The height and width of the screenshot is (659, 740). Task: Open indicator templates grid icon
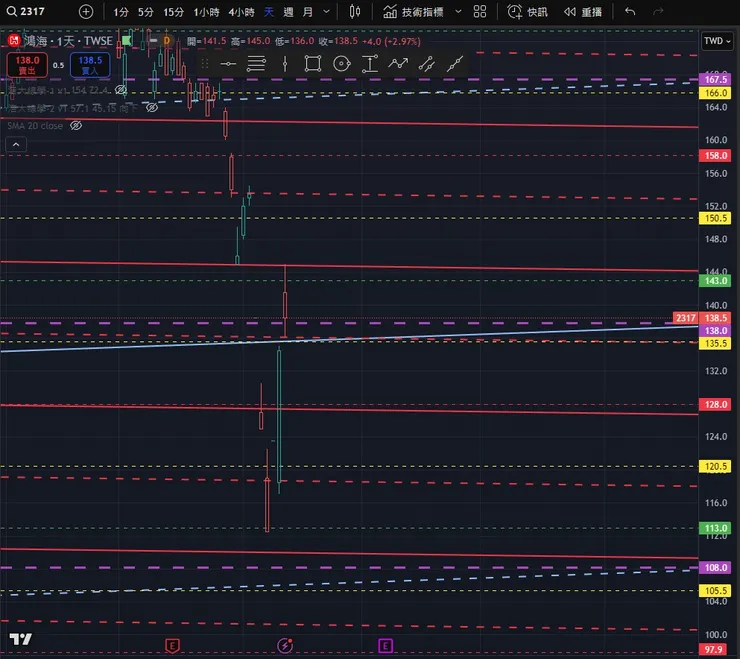click(x=480, y=12)
